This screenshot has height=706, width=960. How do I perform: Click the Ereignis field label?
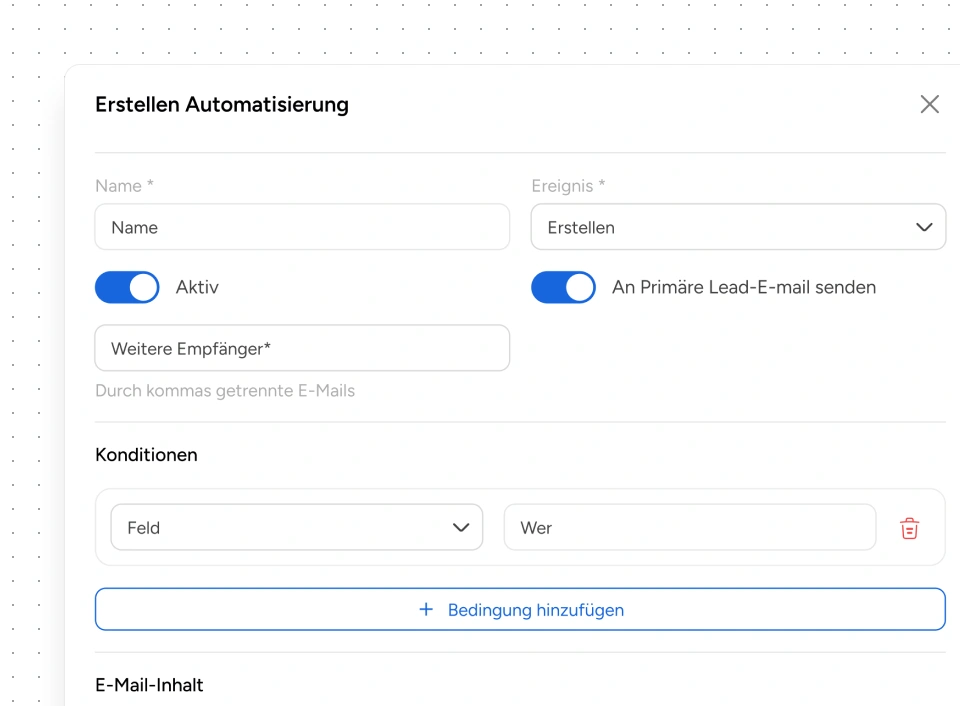(567, 185)
